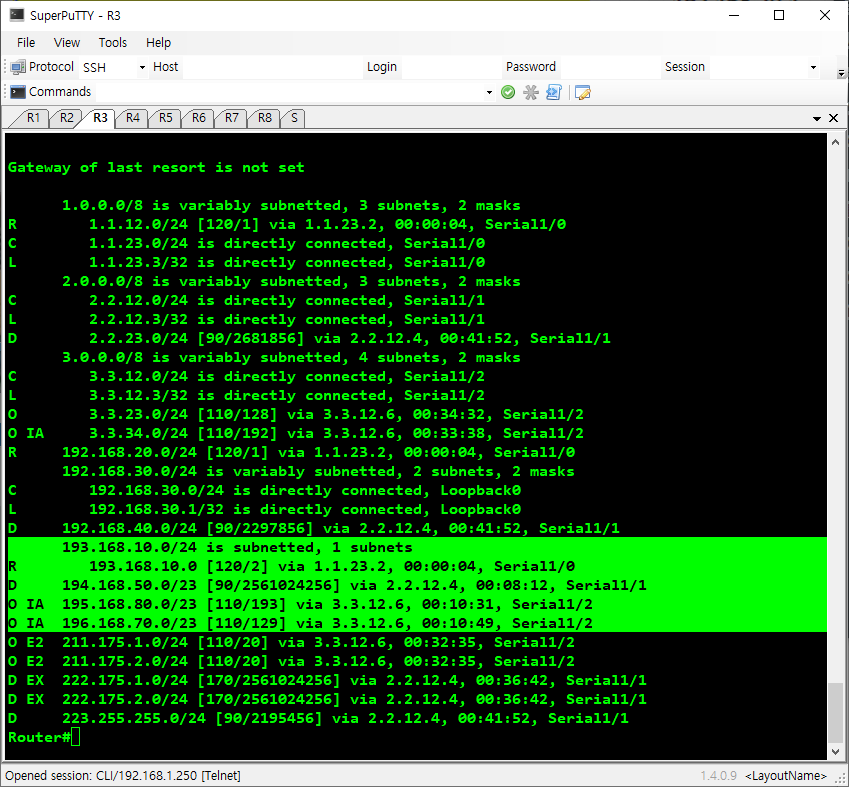Click the blue script send icon

(554, 93)
